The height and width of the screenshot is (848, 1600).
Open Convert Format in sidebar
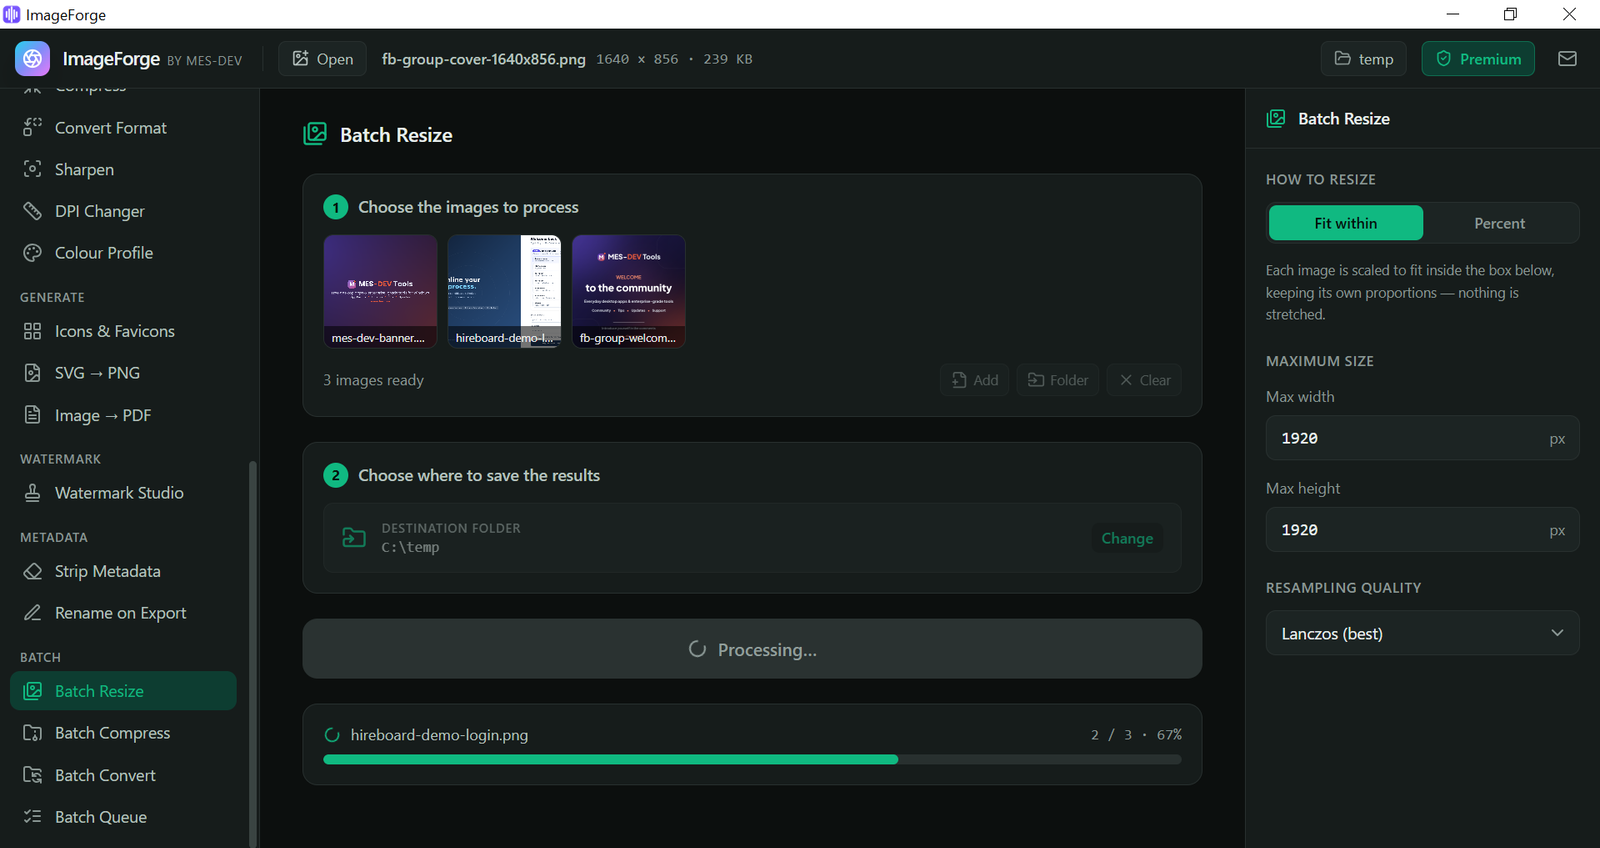(123, 128)
